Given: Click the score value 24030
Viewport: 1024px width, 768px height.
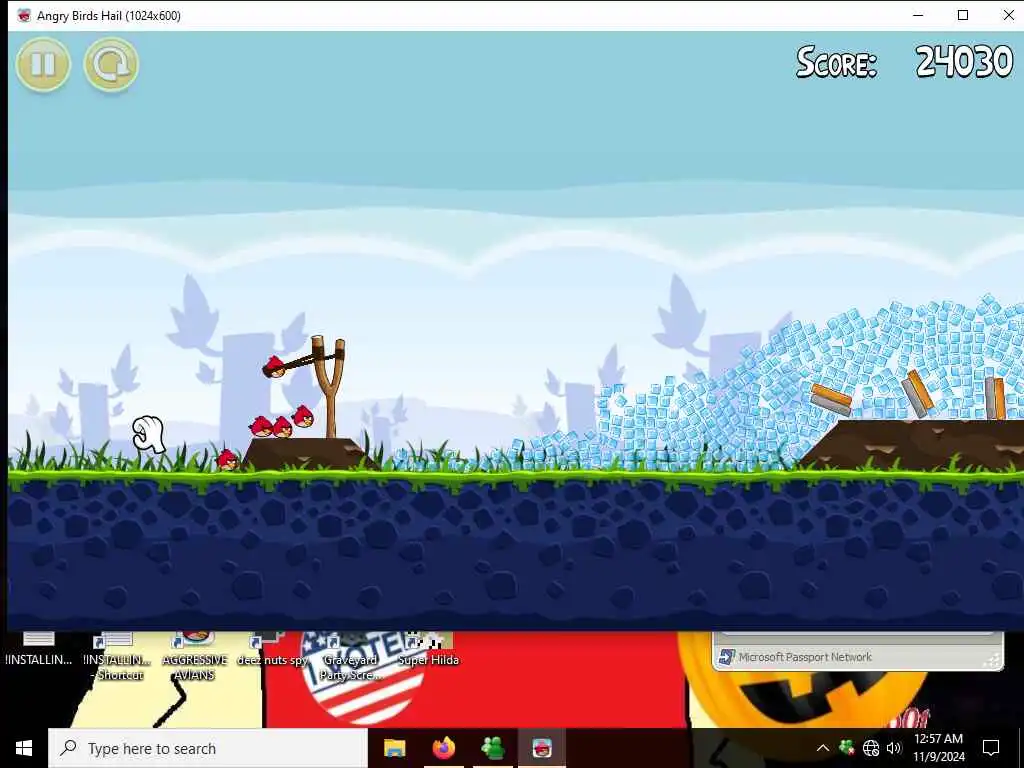Looking at the screenshot, I should [x=964, y=62].
